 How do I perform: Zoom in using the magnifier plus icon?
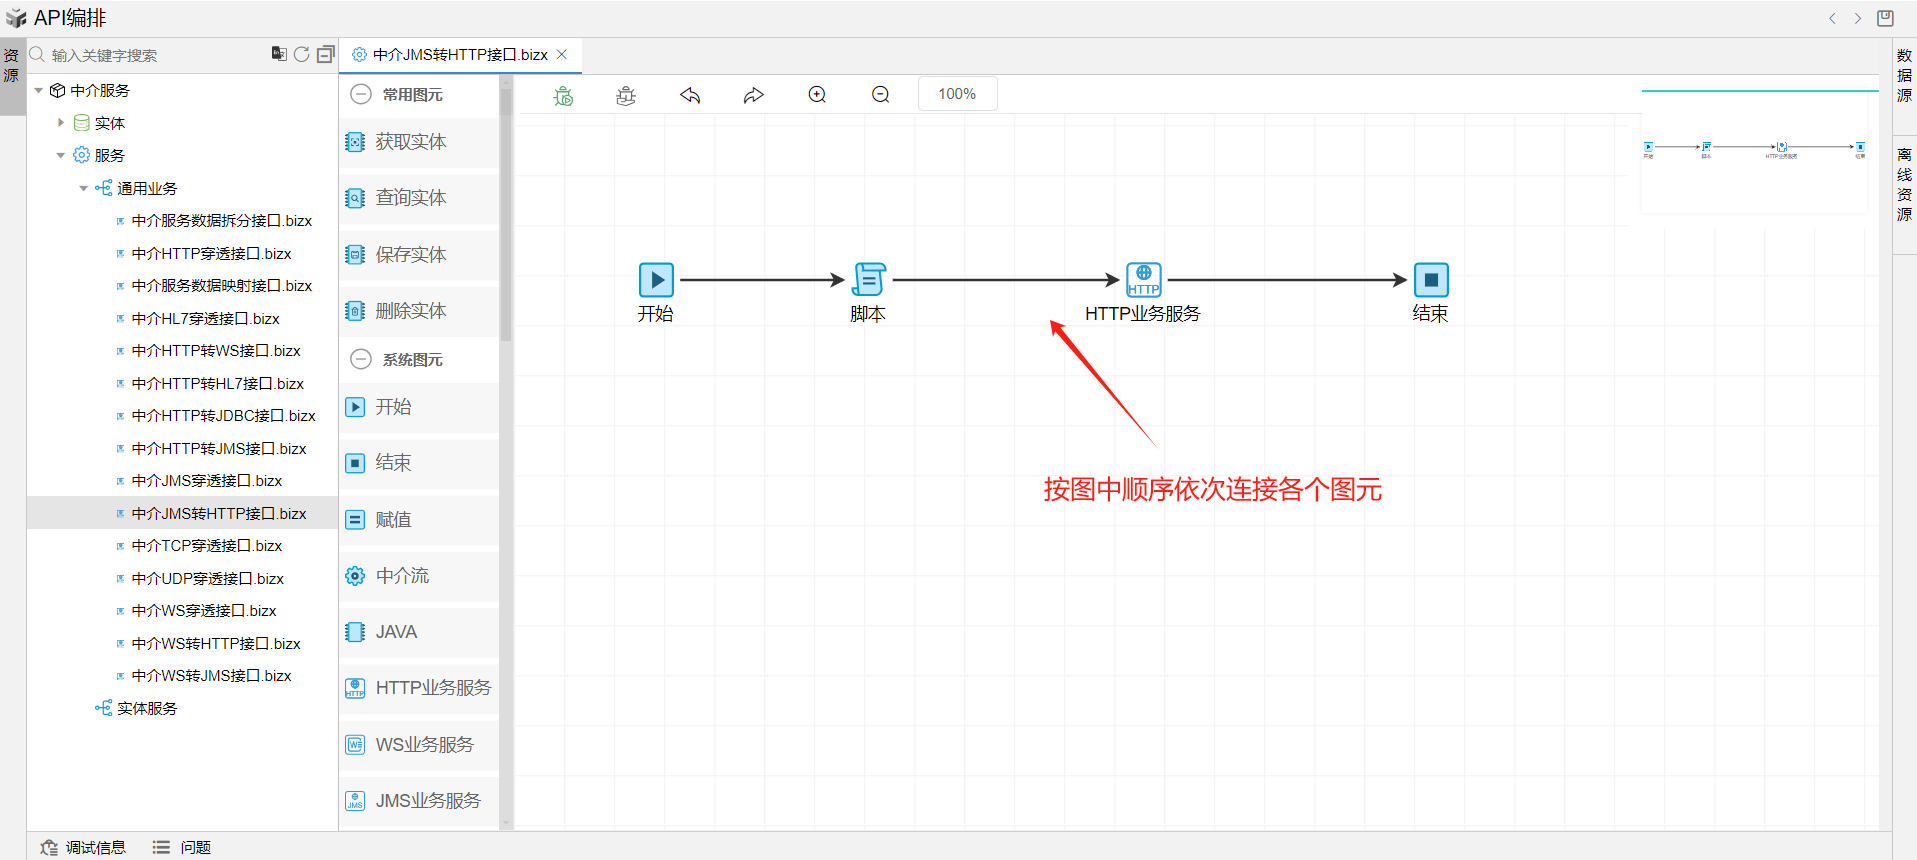pyautogui.click(x=817, y=95)
